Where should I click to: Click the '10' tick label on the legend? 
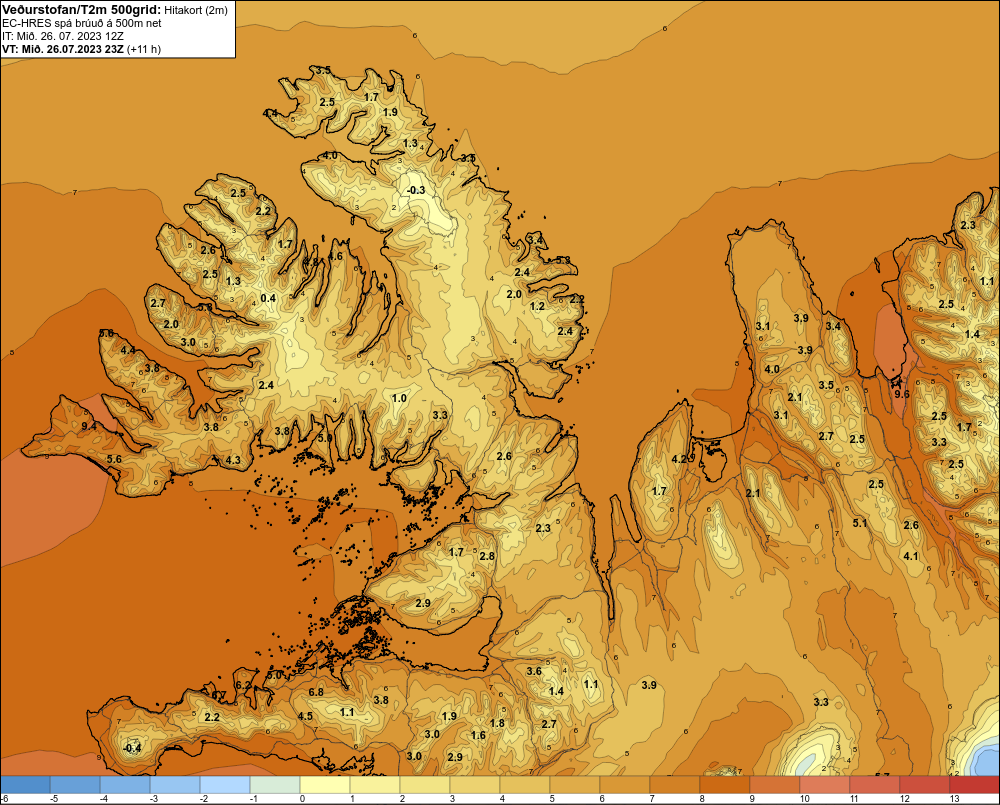point(805,799)
